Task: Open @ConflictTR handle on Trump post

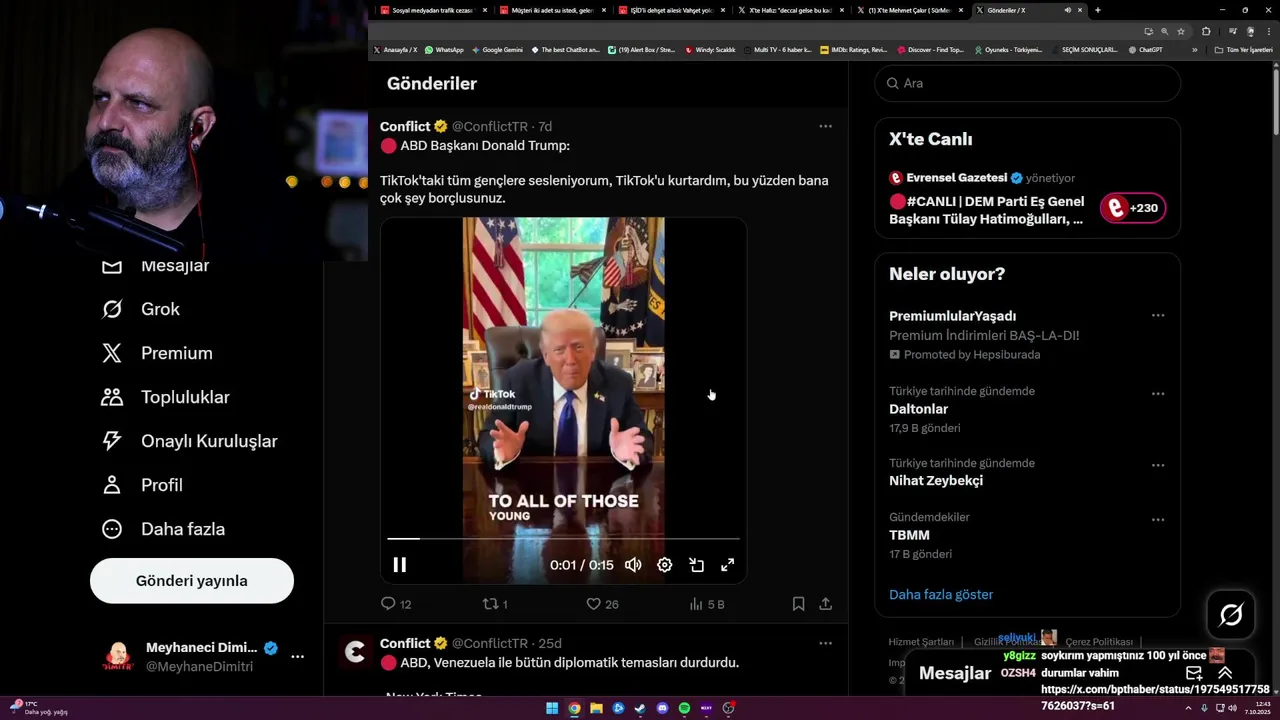Action: (490, 126)
